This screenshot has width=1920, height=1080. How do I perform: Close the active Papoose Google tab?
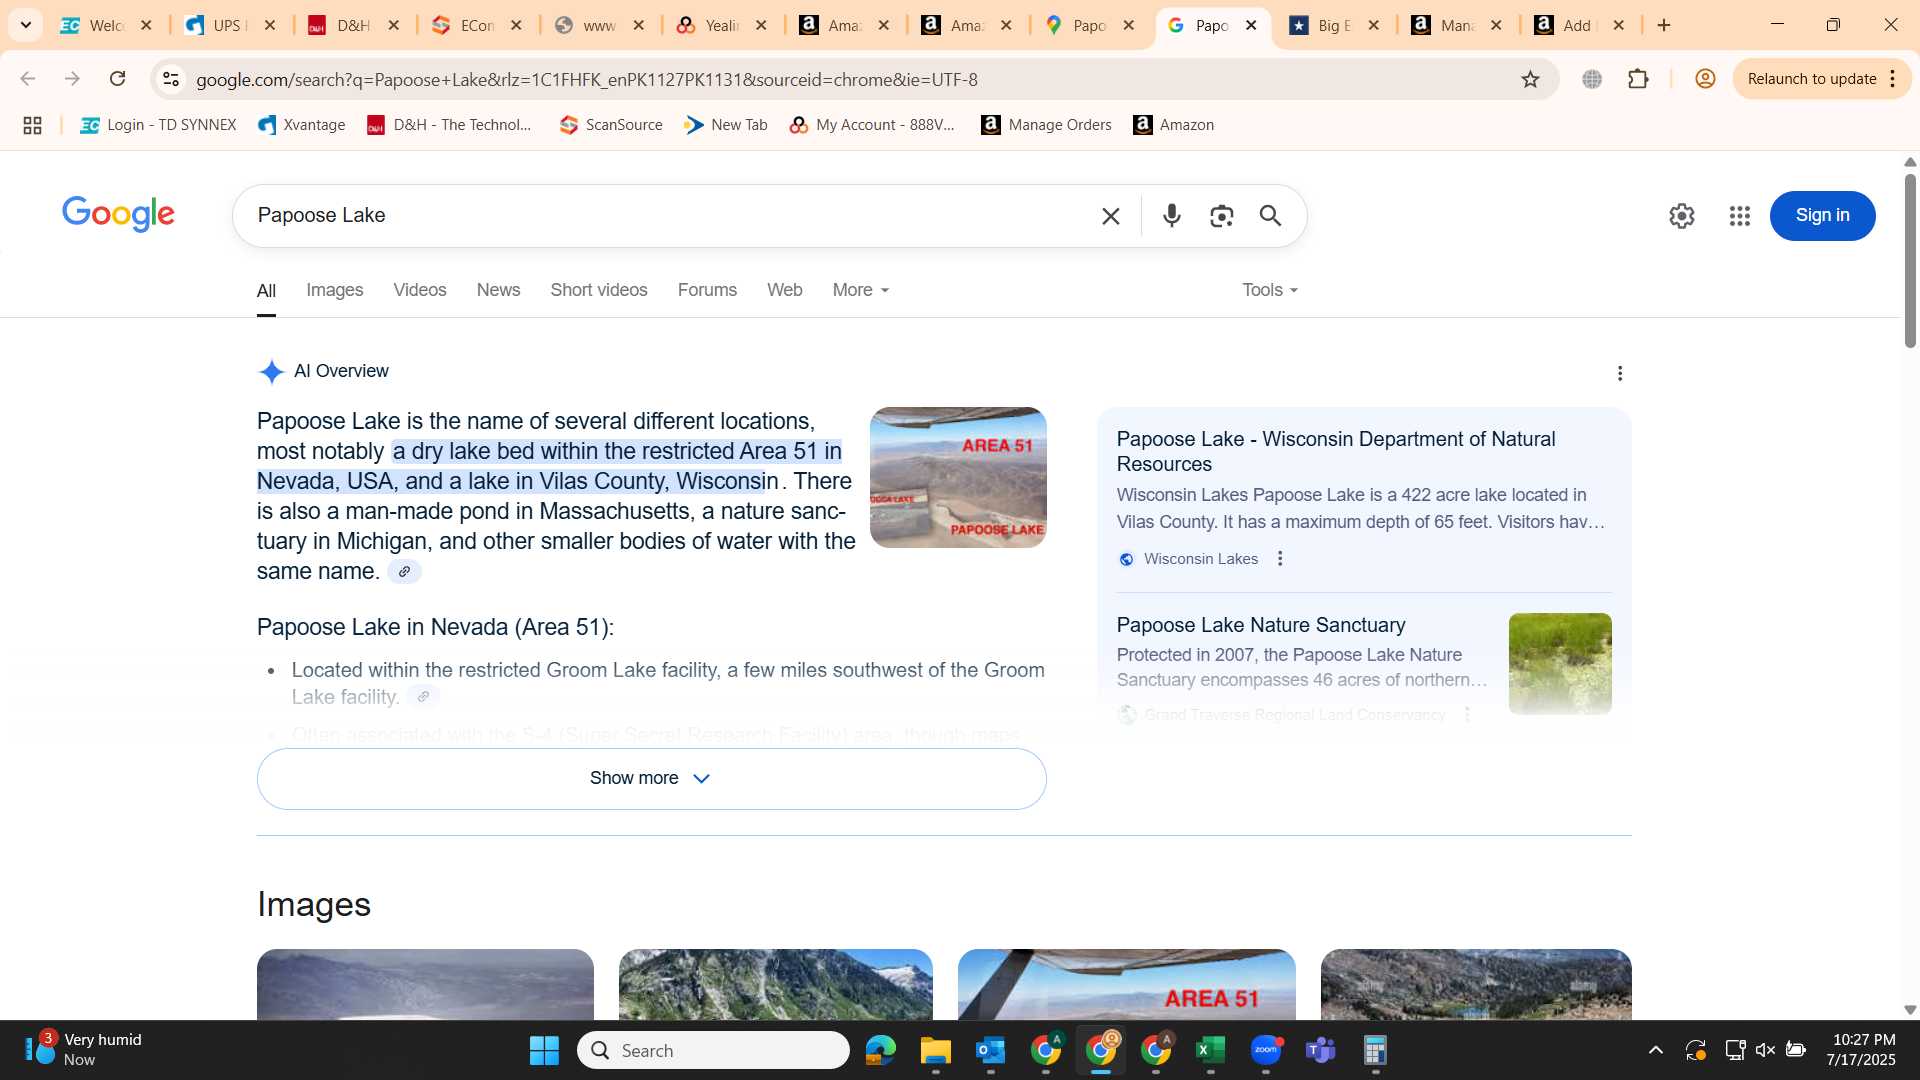(x=1251, y=25)
